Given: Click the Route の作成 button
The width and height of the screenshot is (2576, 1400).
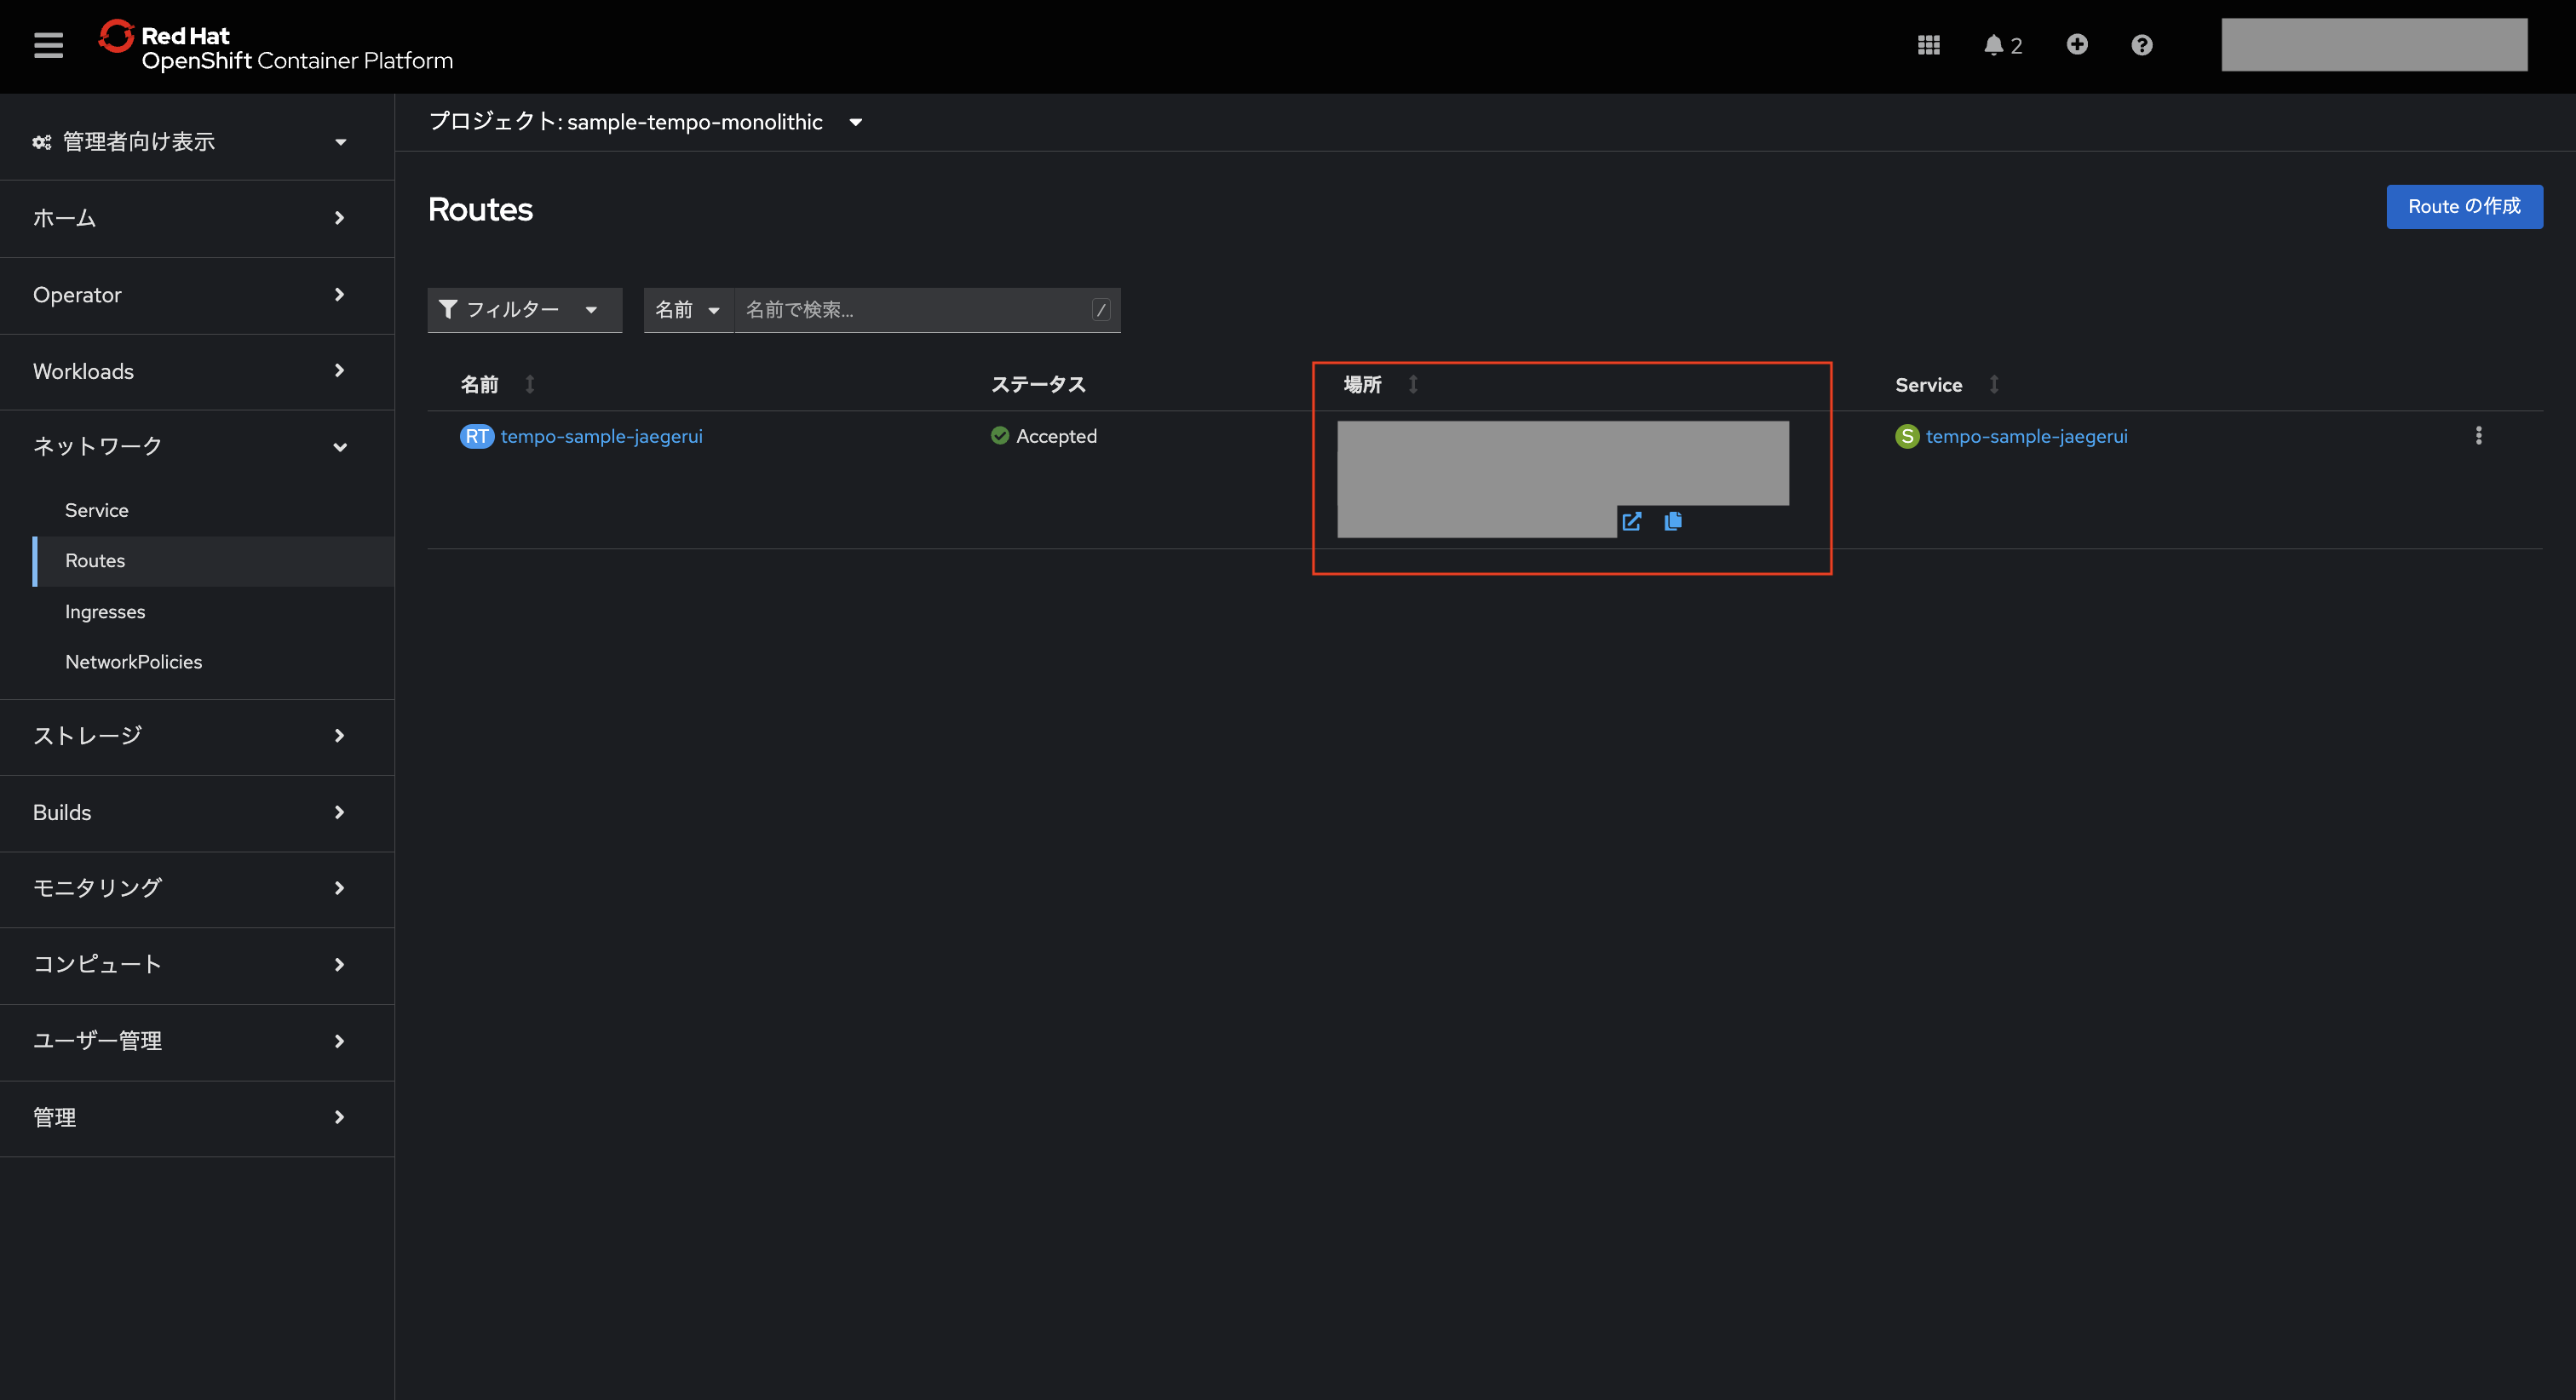Looking at the screenshot, I should 2463,207.
